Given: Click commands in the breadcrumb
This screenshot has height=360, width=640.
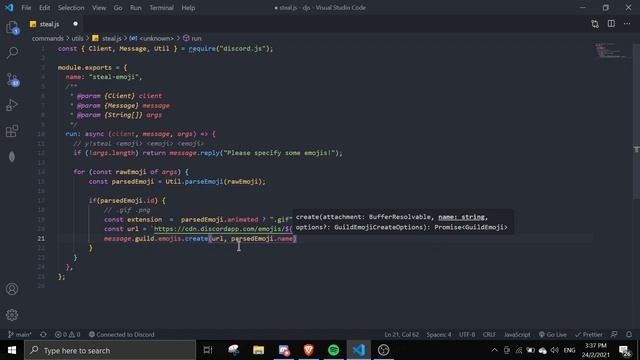Looking at the screenshot, I should (x=48, y=38).
